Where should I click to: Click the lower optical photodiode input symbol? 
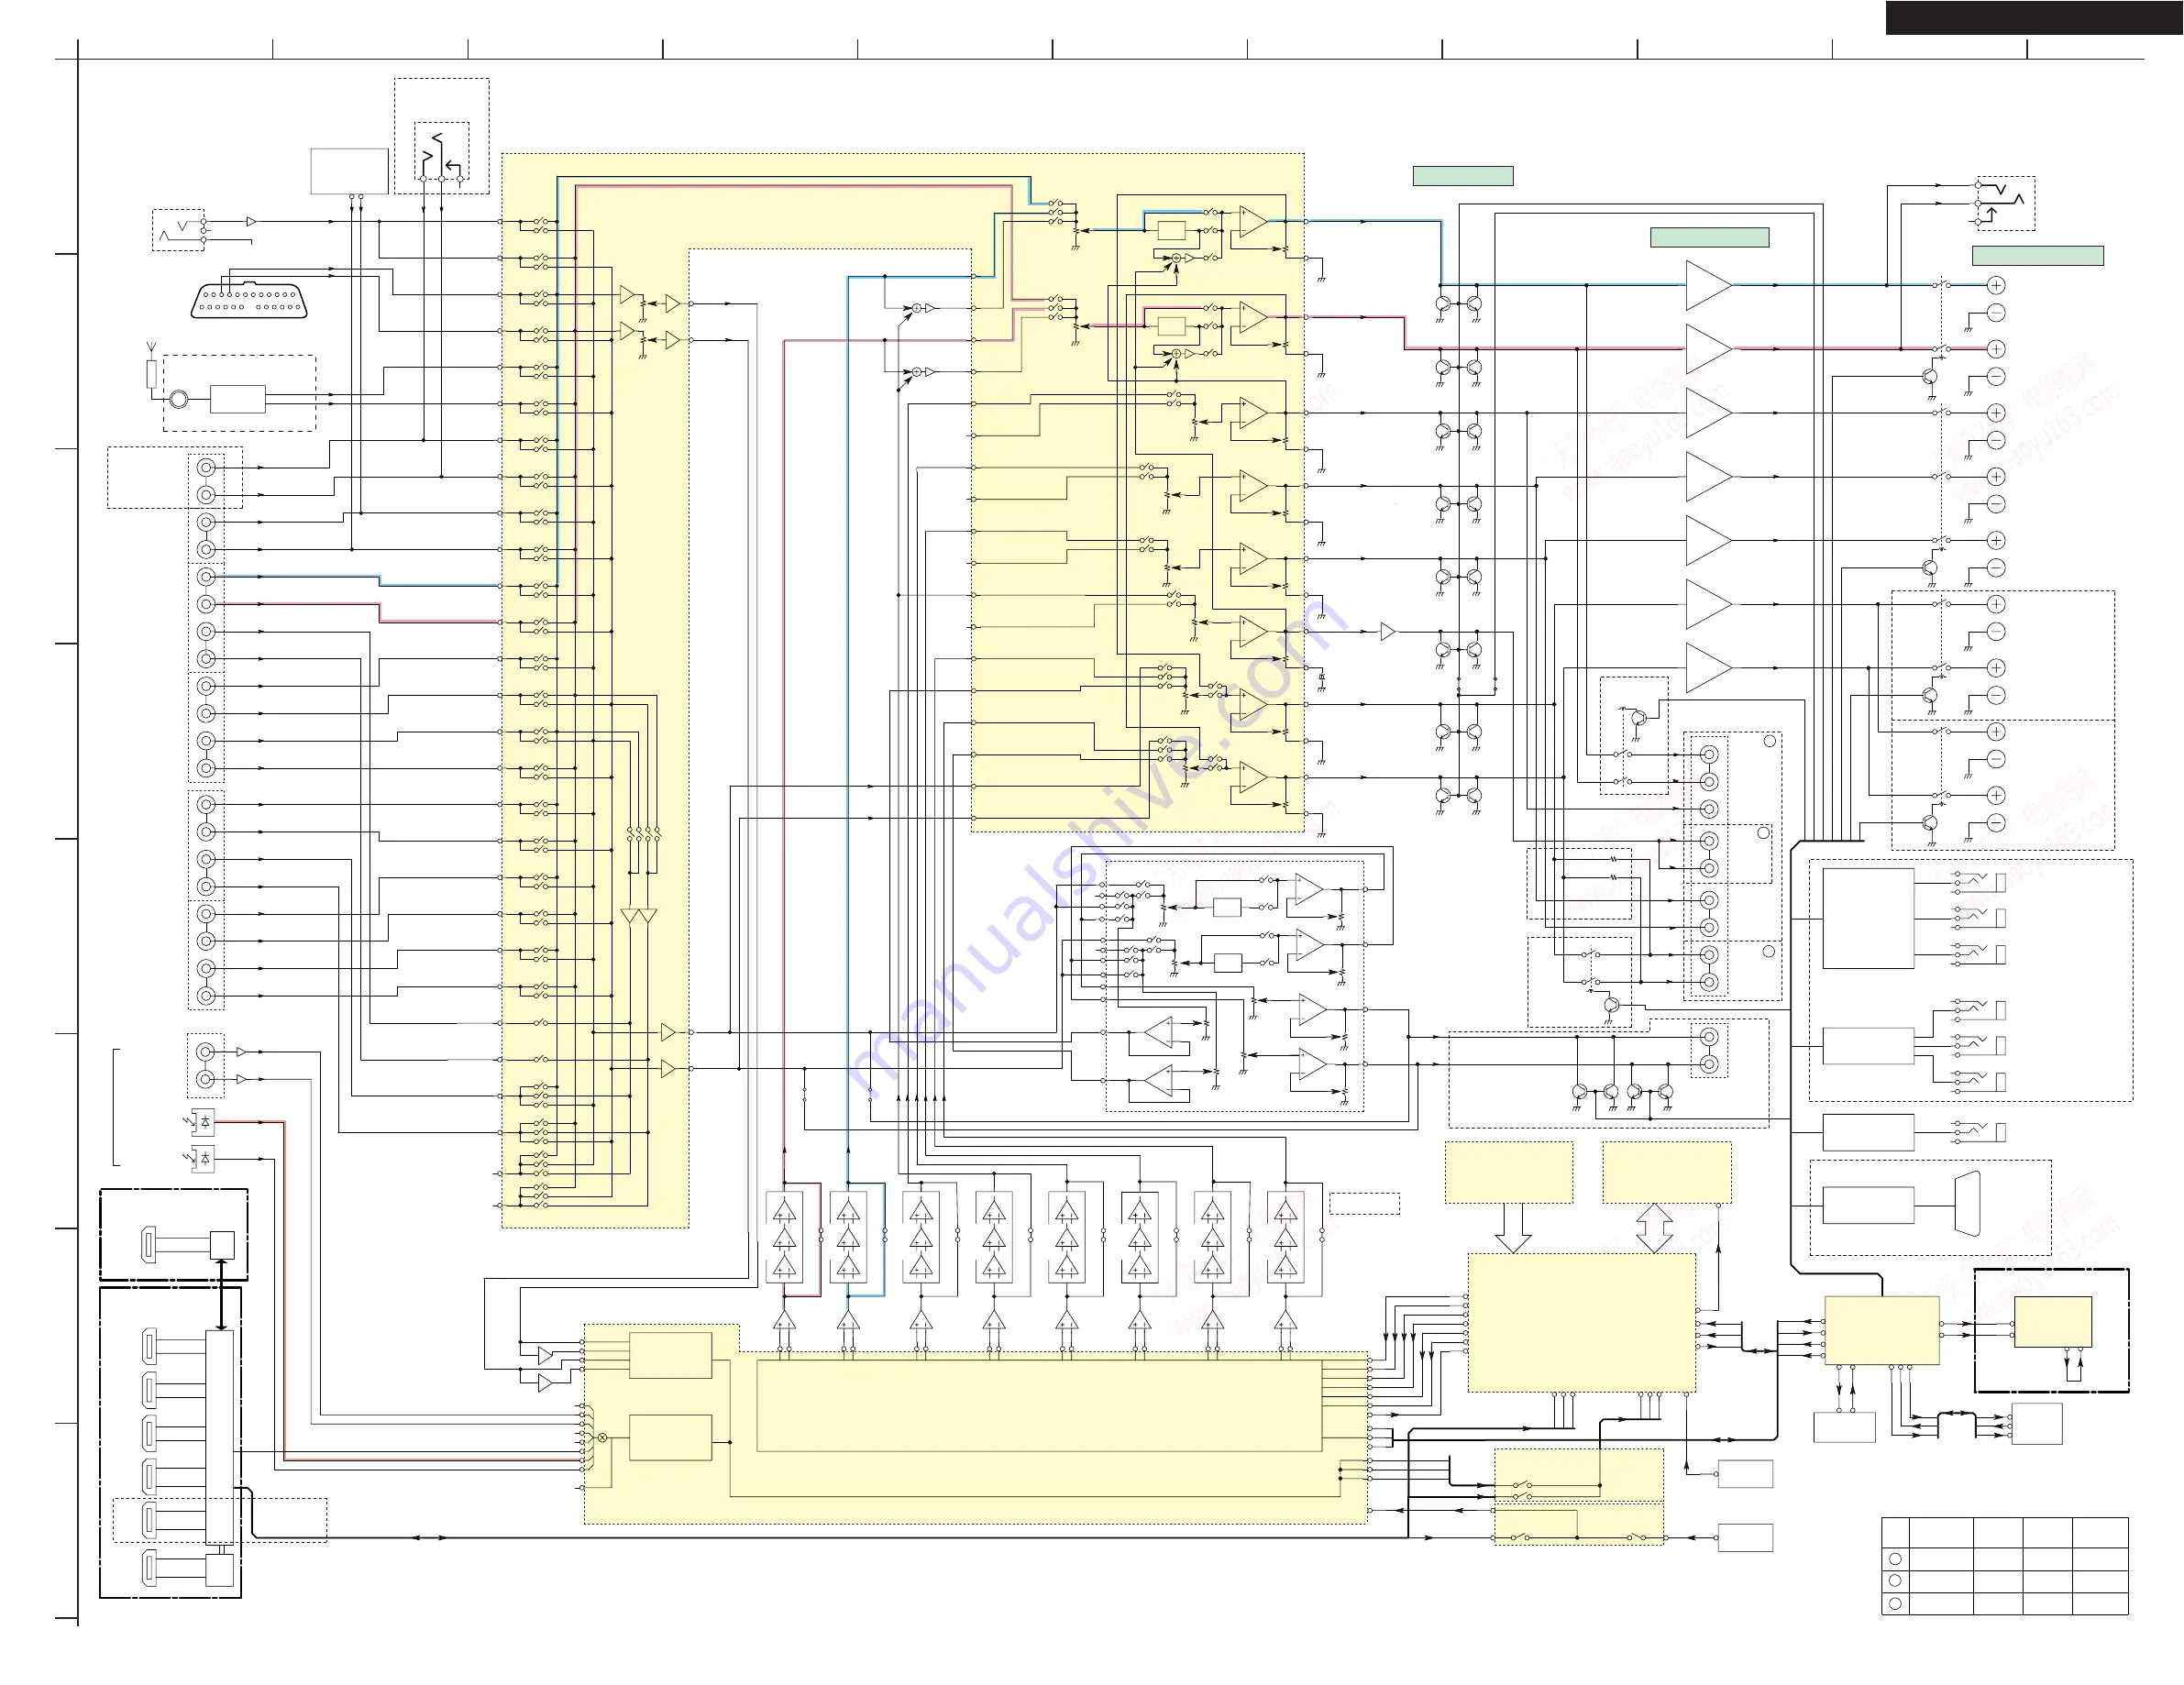click(x=203, y=1159)
